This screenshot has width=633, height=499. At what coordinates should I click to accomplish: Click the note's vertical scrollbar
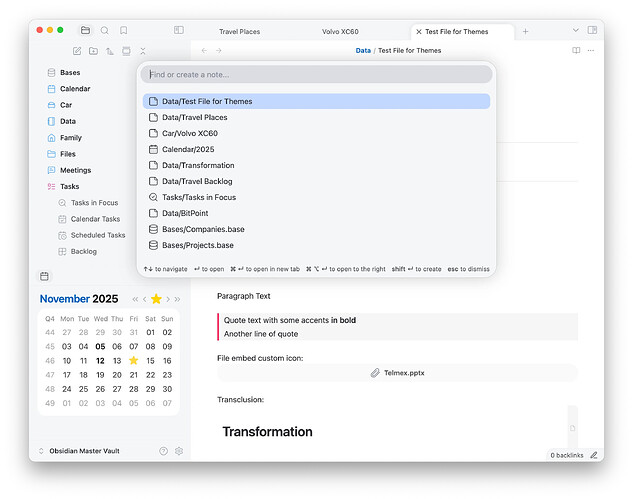click(572, 428)
